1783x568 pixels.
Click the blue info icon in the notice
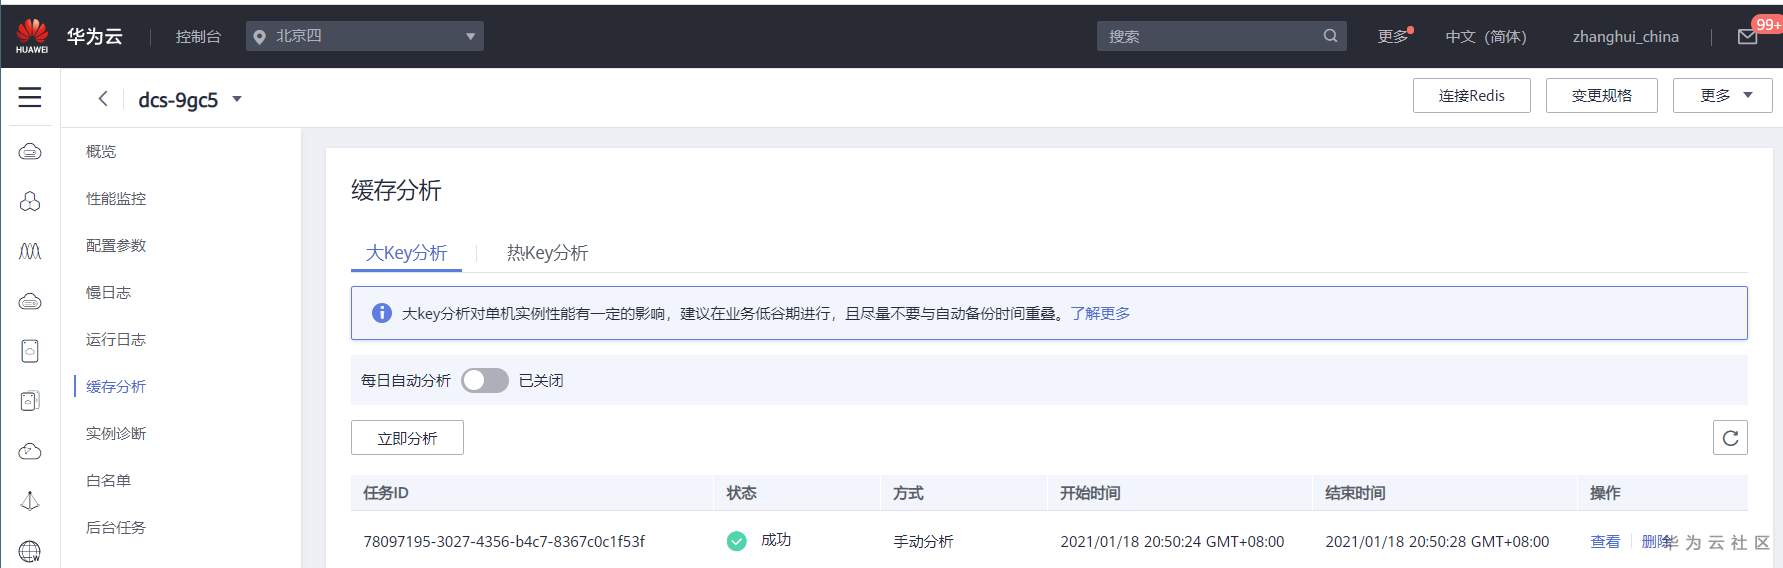pos(381,313)
